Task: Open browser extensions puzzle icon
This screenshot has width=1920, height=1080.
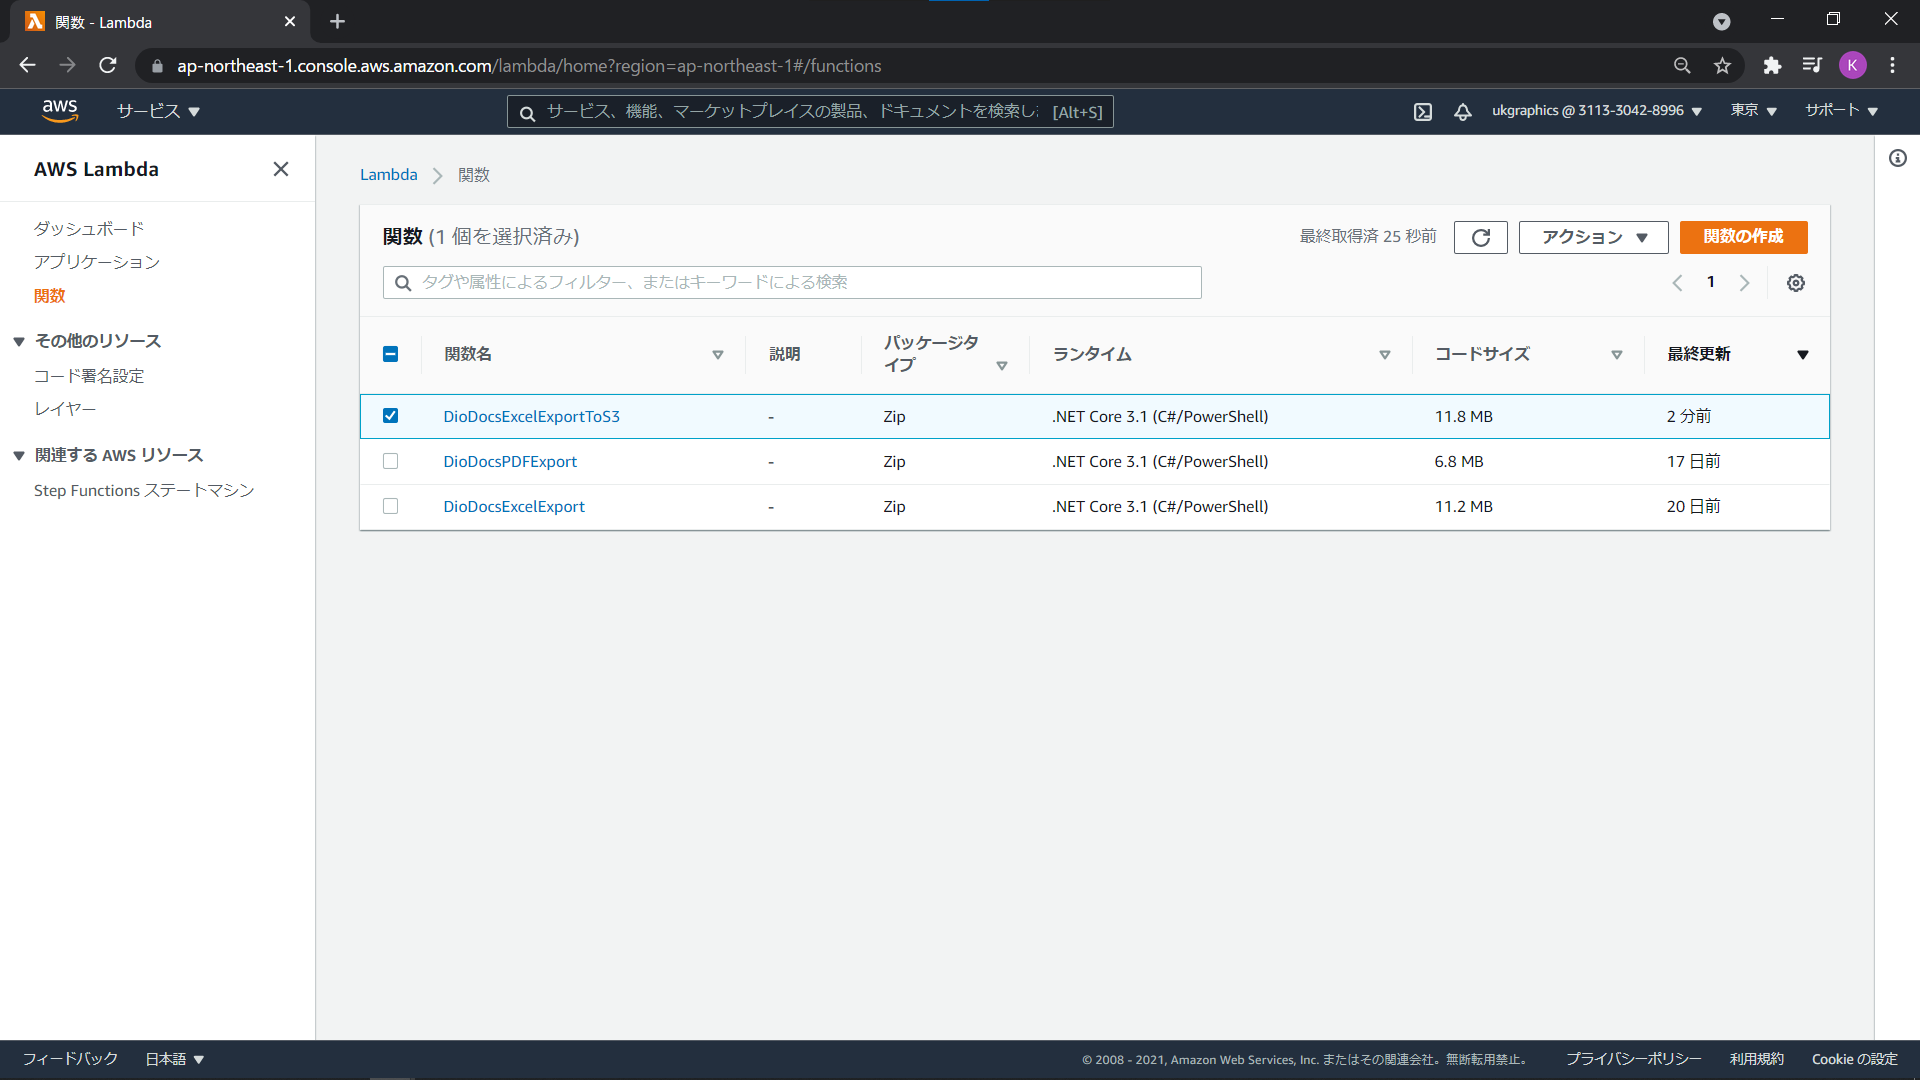Action: [1772, 65]
